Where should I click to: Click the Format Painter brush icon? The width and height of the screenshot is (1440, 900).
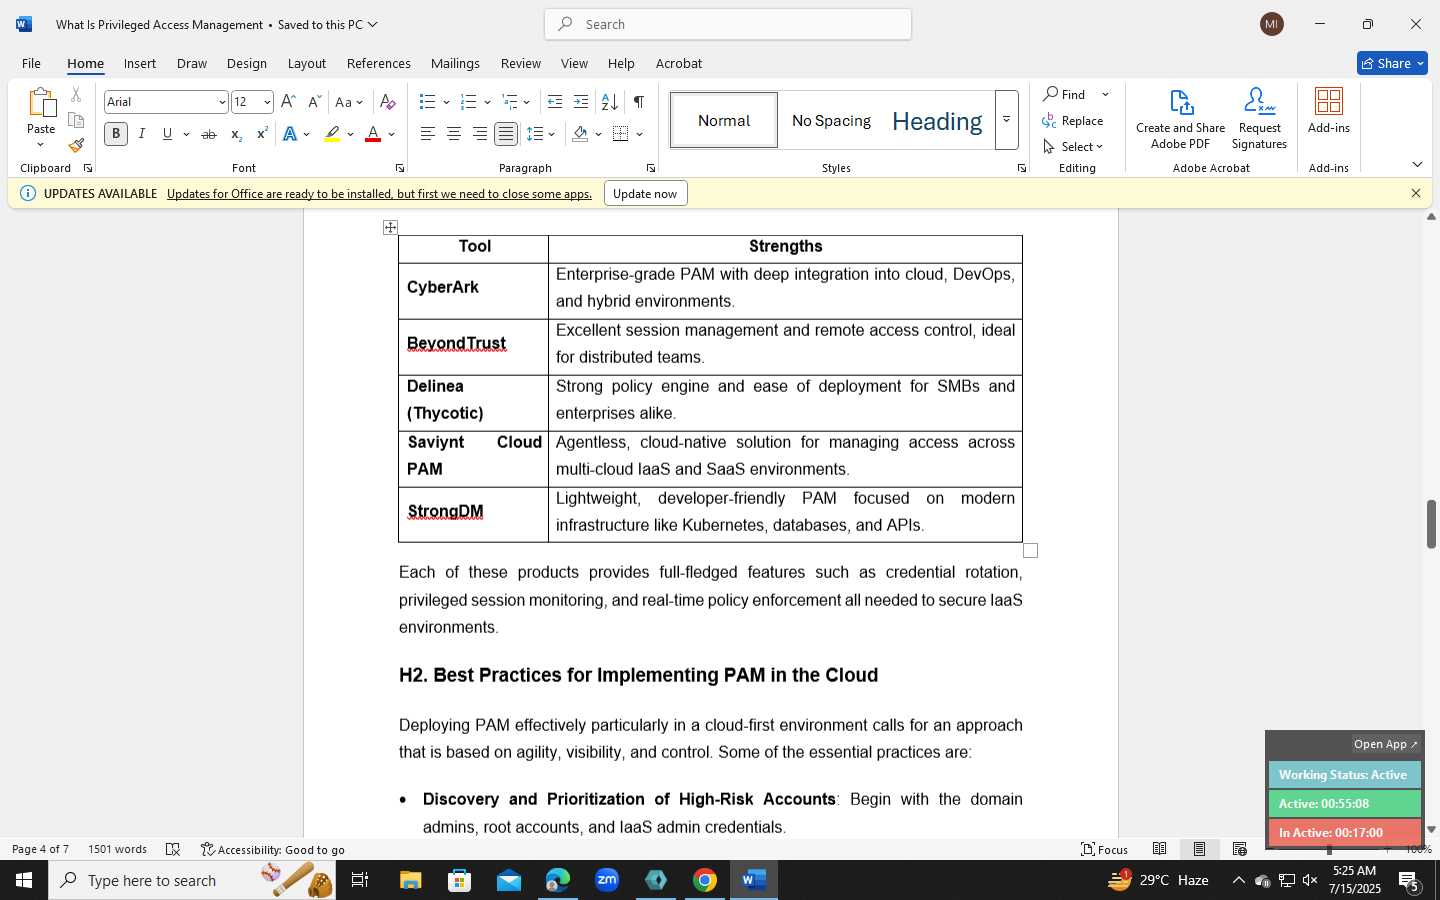(x=76, y=145)
